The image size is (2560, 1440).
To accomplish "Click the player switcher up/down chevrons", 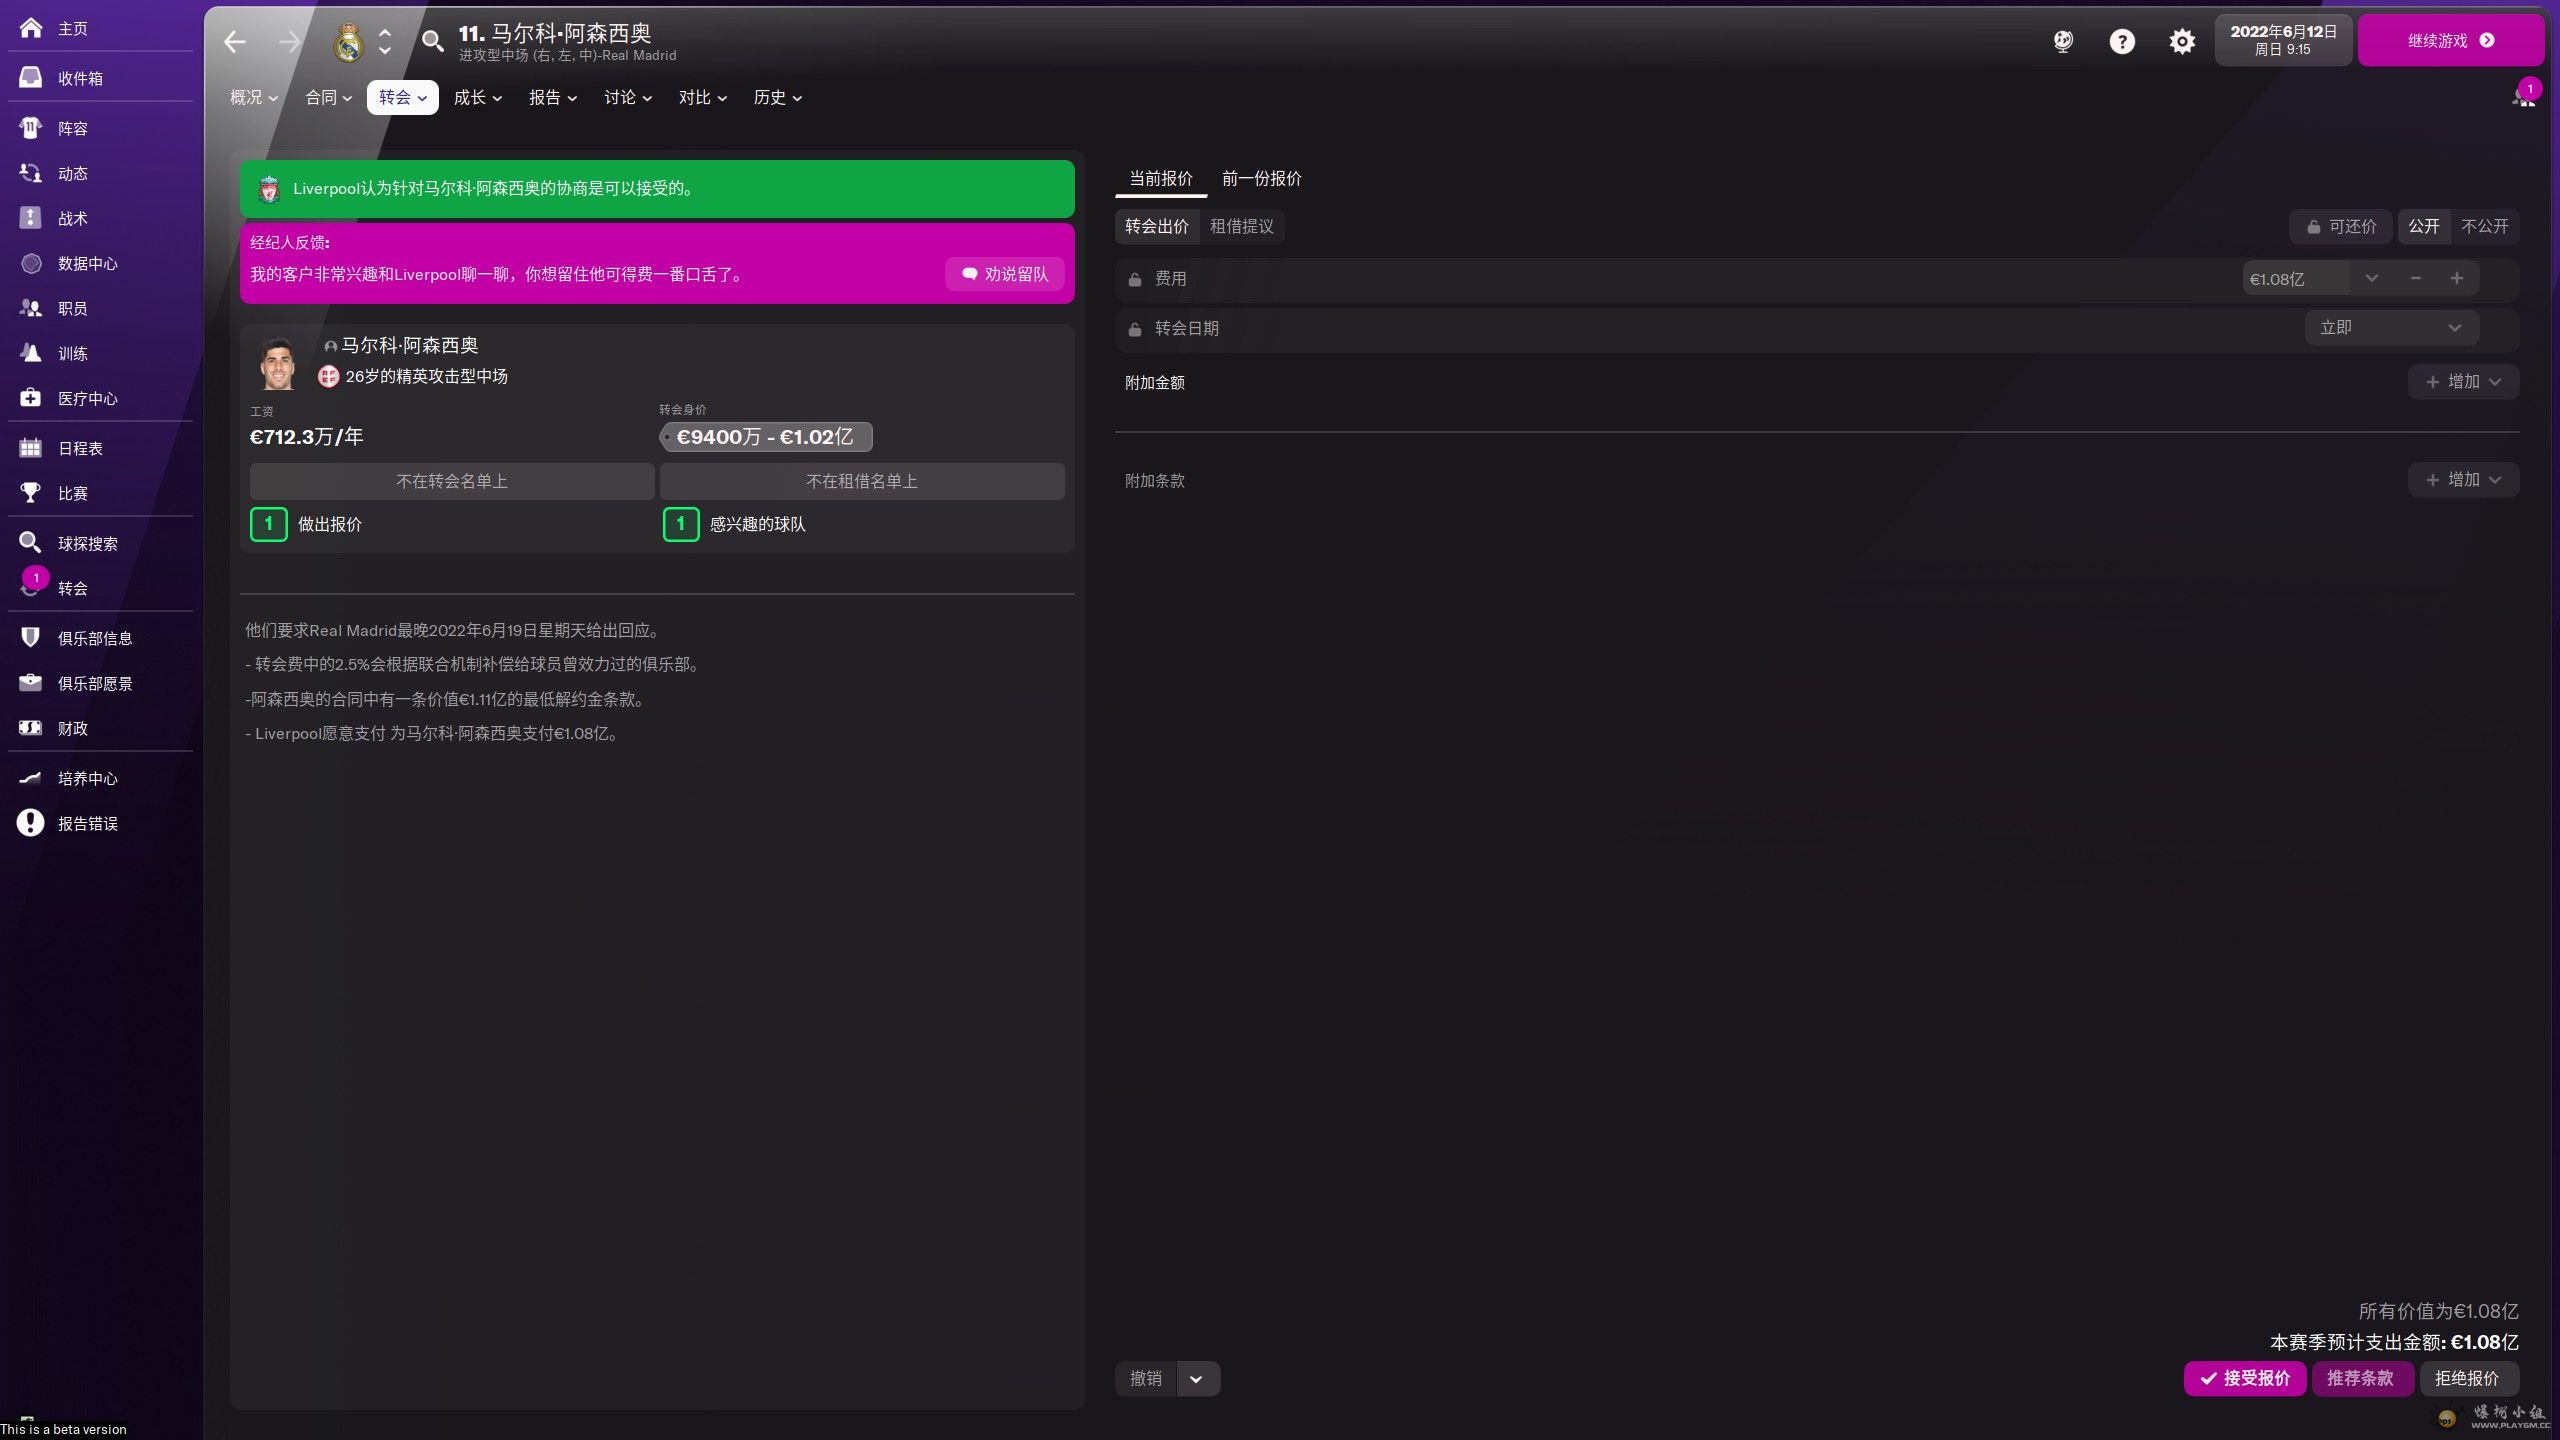I will [385, 42].
